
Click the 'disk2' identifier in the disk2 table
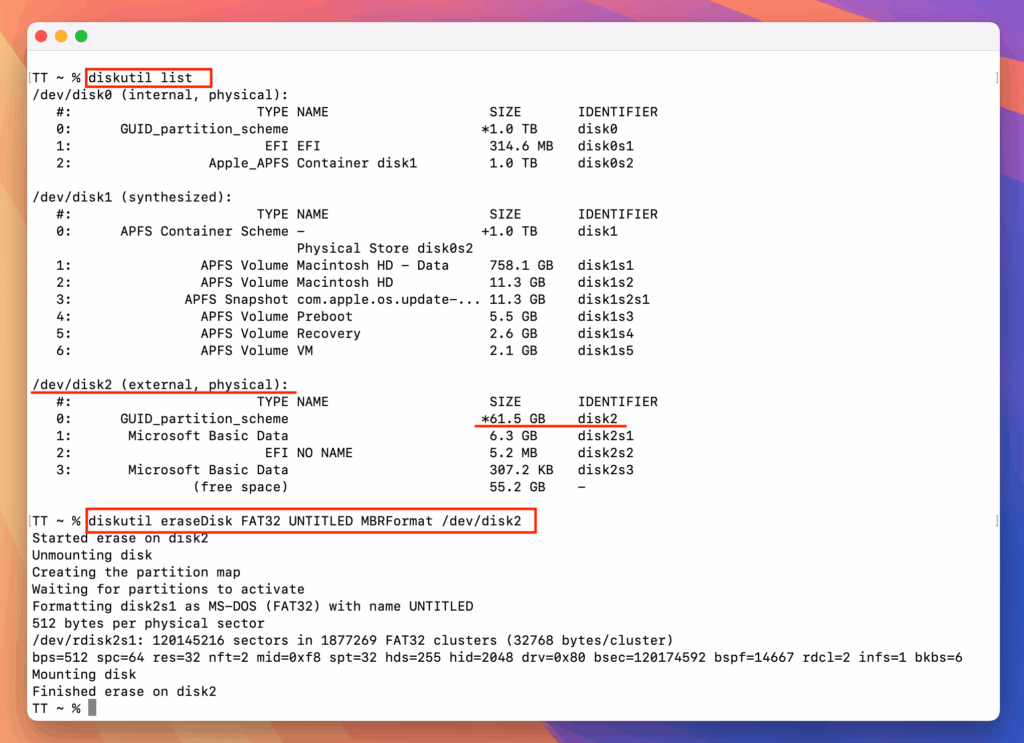coord(598,419)
